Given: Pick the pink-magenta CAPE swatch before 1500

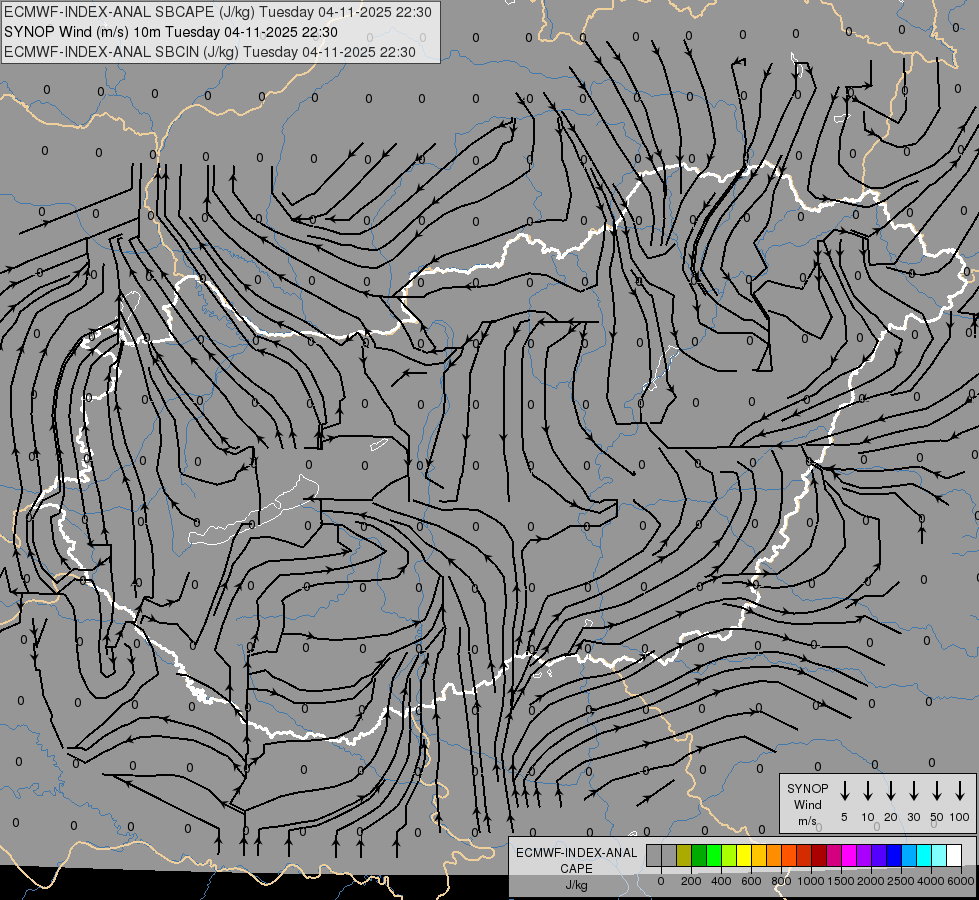Looking at the screenshot, I should point(834,856).
